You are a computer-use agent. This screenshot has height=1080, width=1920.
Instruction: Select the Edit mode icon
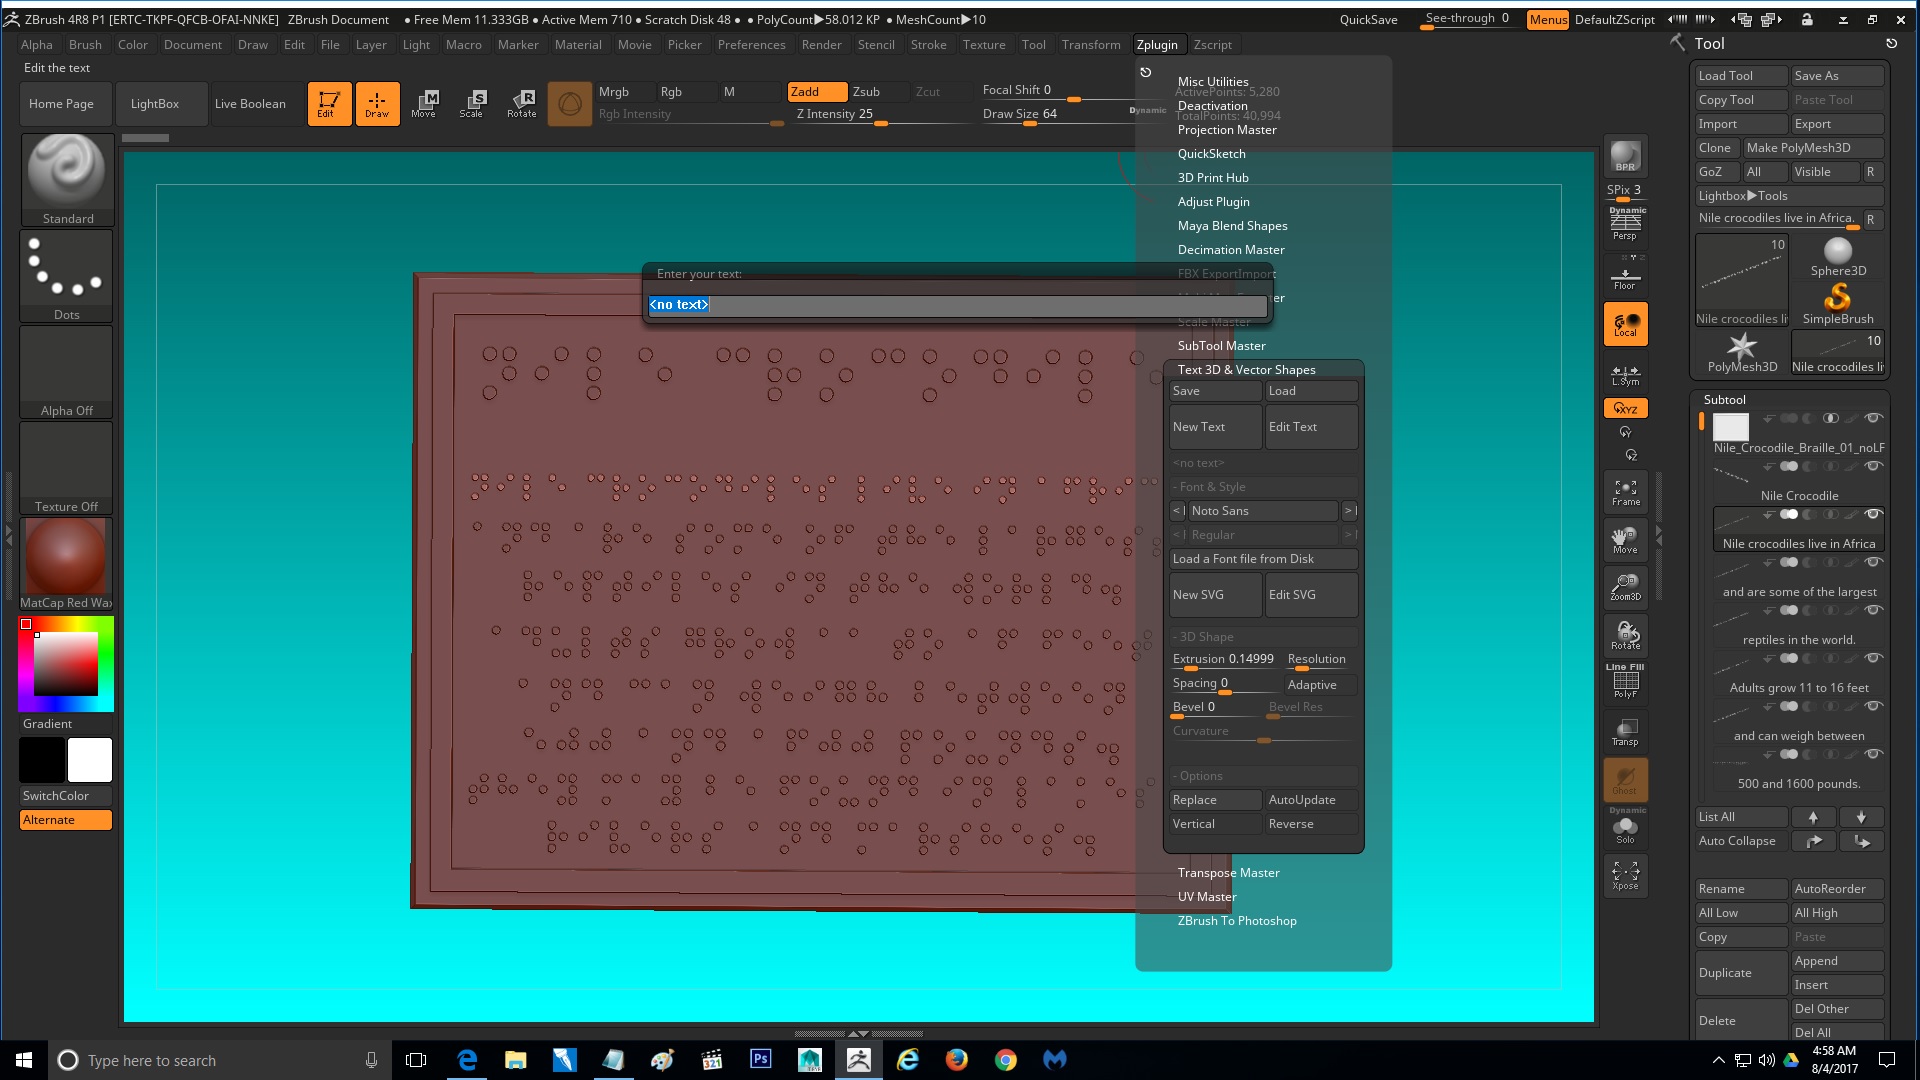point(329,103)
